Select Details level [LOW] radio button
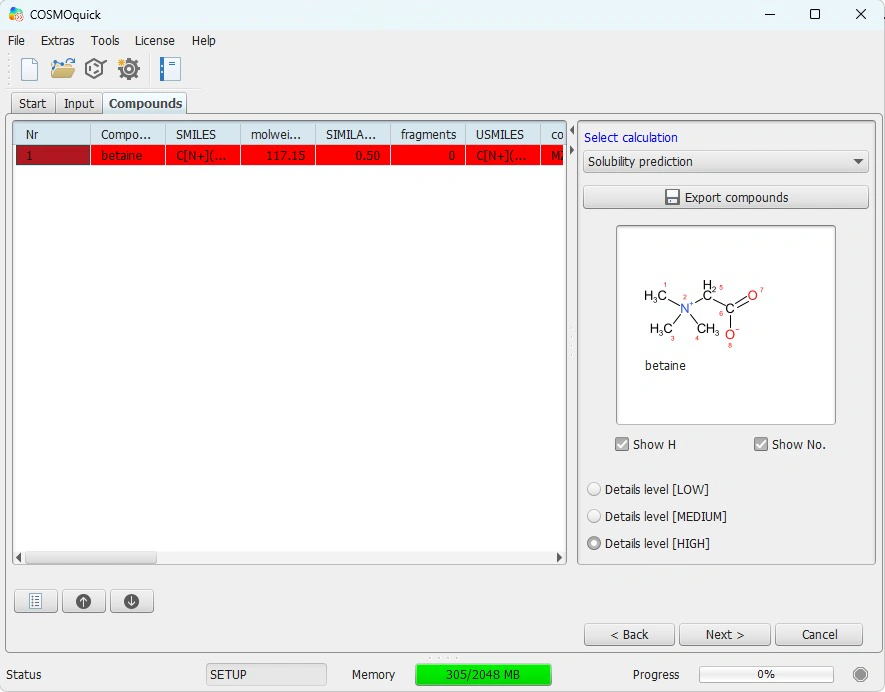885x692 pixels. pyautogui.click(x=594, y=489)
